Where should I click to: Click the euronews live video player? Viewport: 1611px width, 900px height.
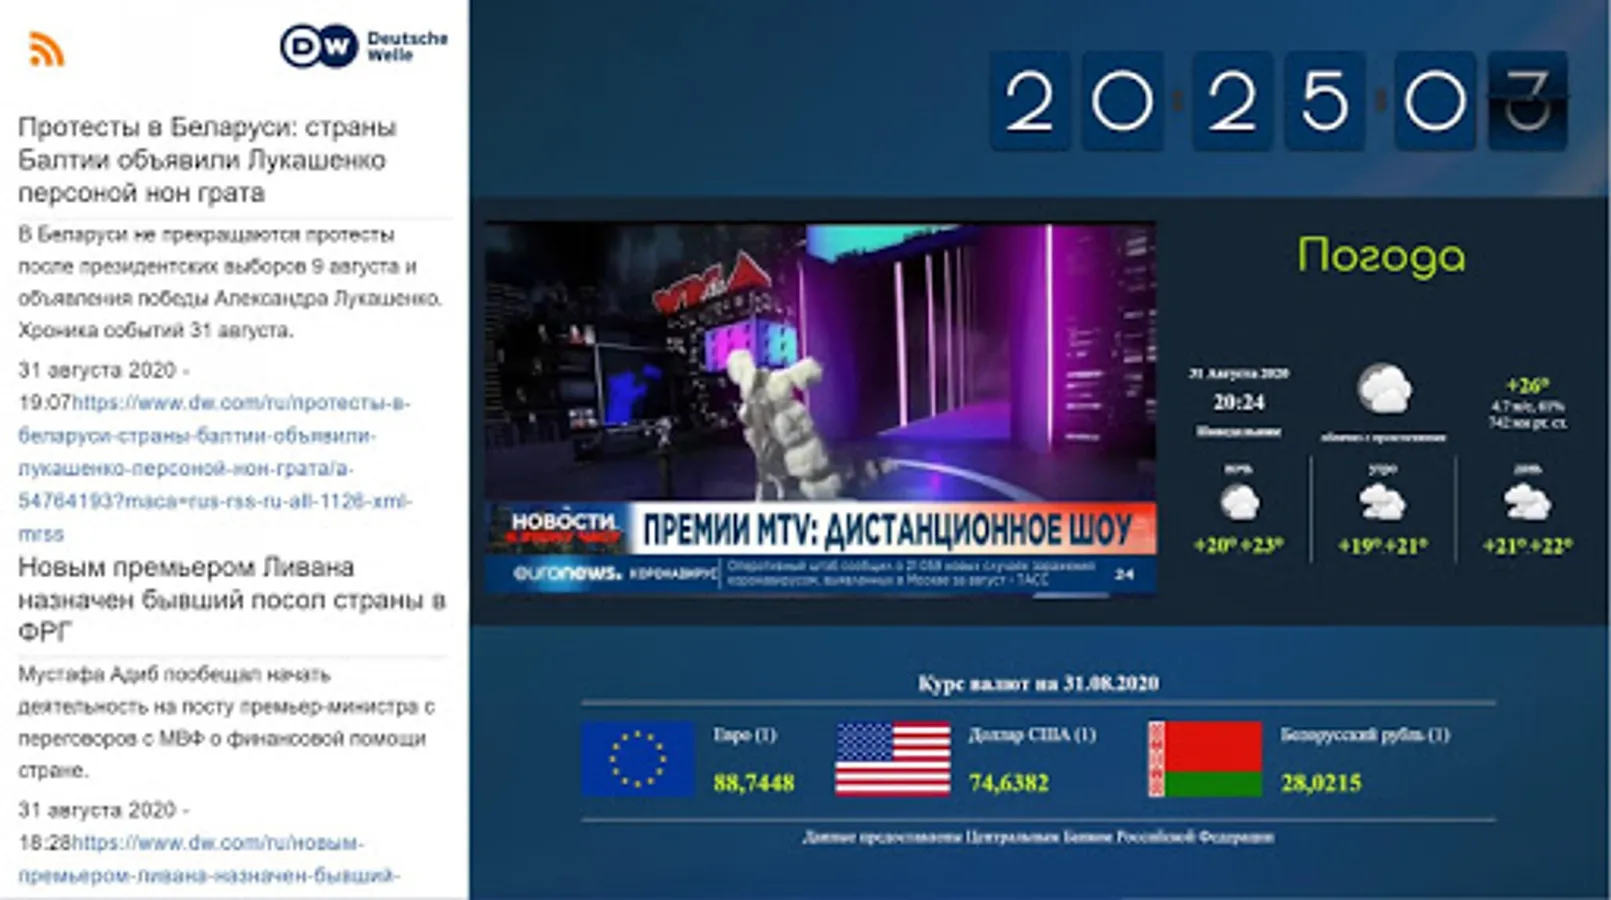tap(821, 409)
